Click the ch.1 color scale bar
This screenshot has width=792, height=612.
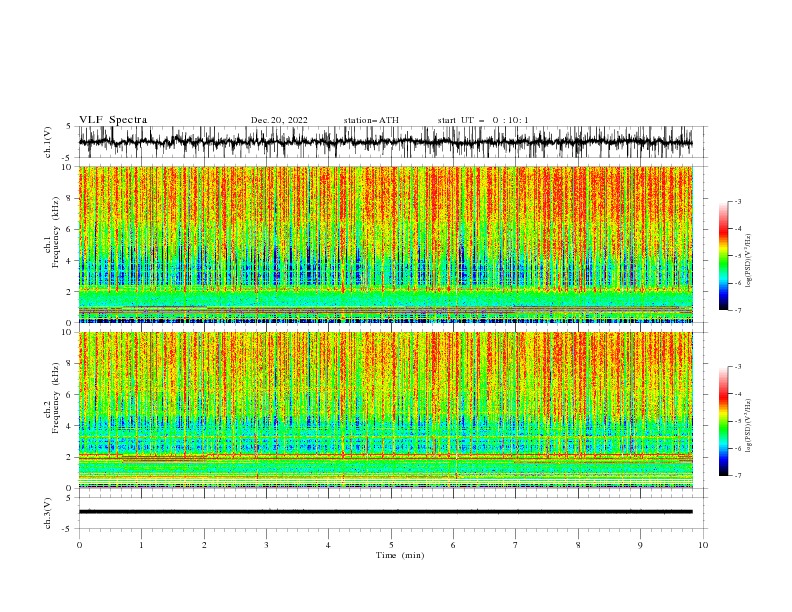pos(723,256)
